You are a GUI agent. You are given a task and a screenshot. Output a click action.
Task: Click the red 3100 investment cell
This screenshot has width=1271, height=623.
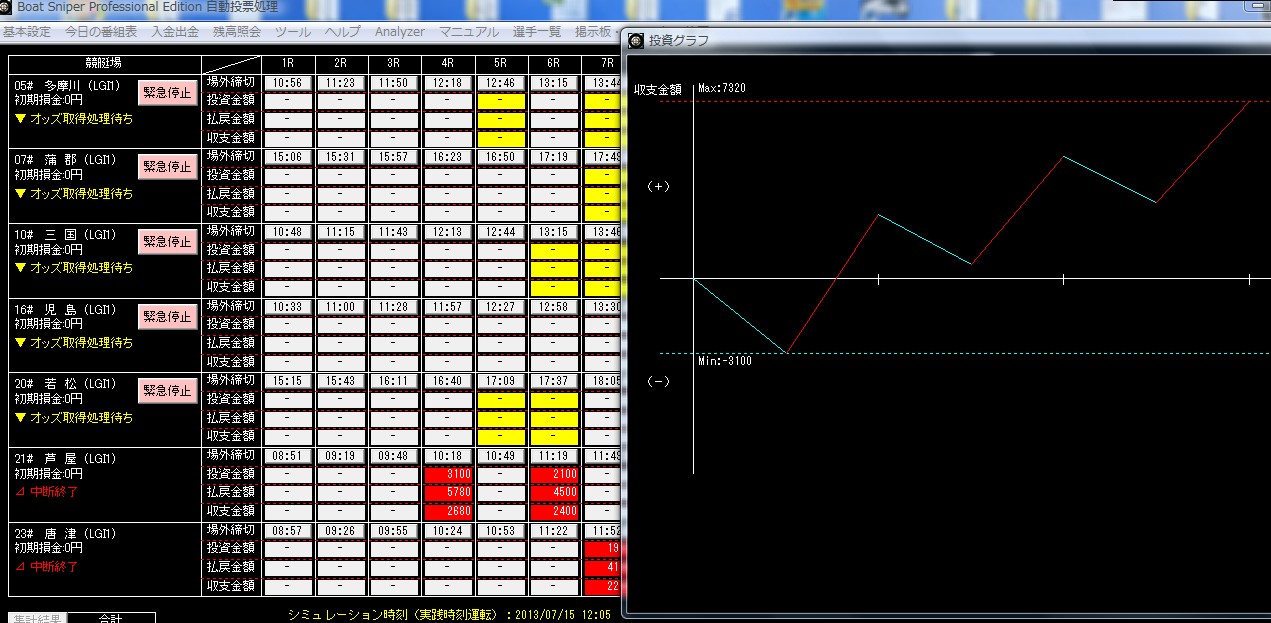point(448,474)
